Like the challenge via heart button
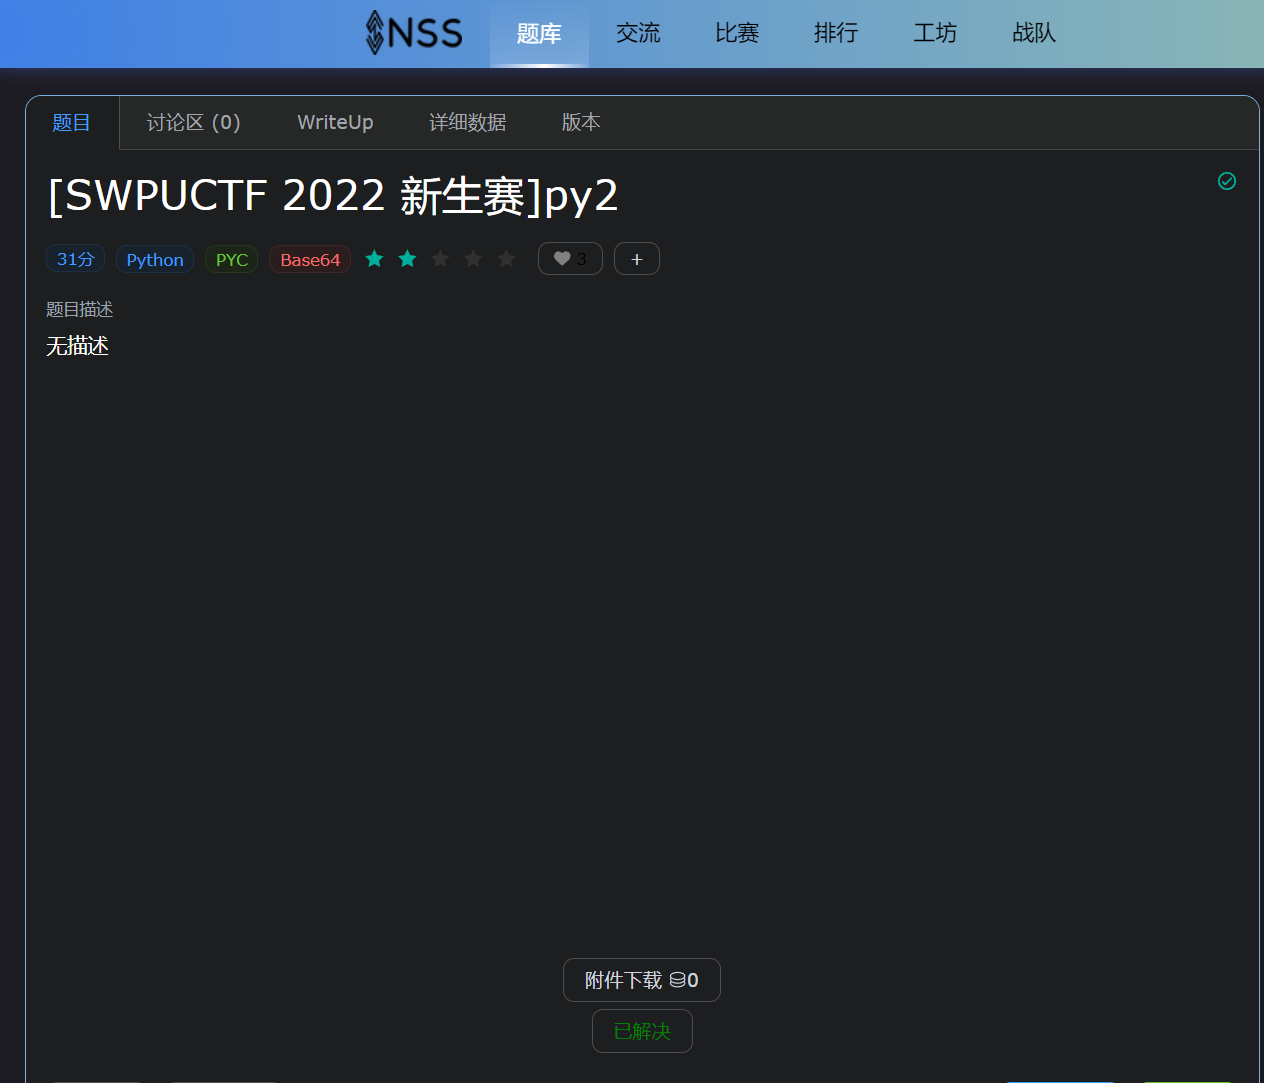Screen dimensions: 1264x1083 [570, 259]
